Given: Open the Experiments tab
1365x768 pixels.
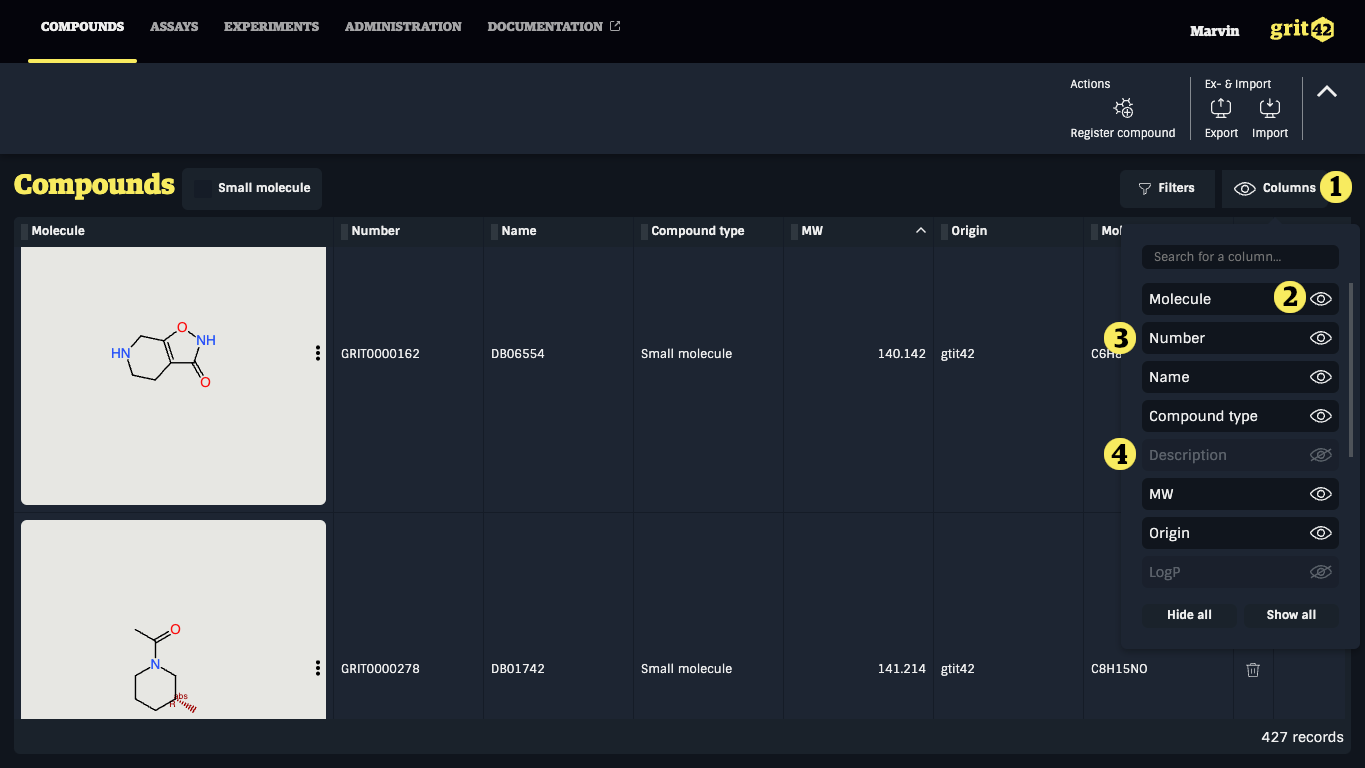Looking at the screenshot, I should click(271, 27).
